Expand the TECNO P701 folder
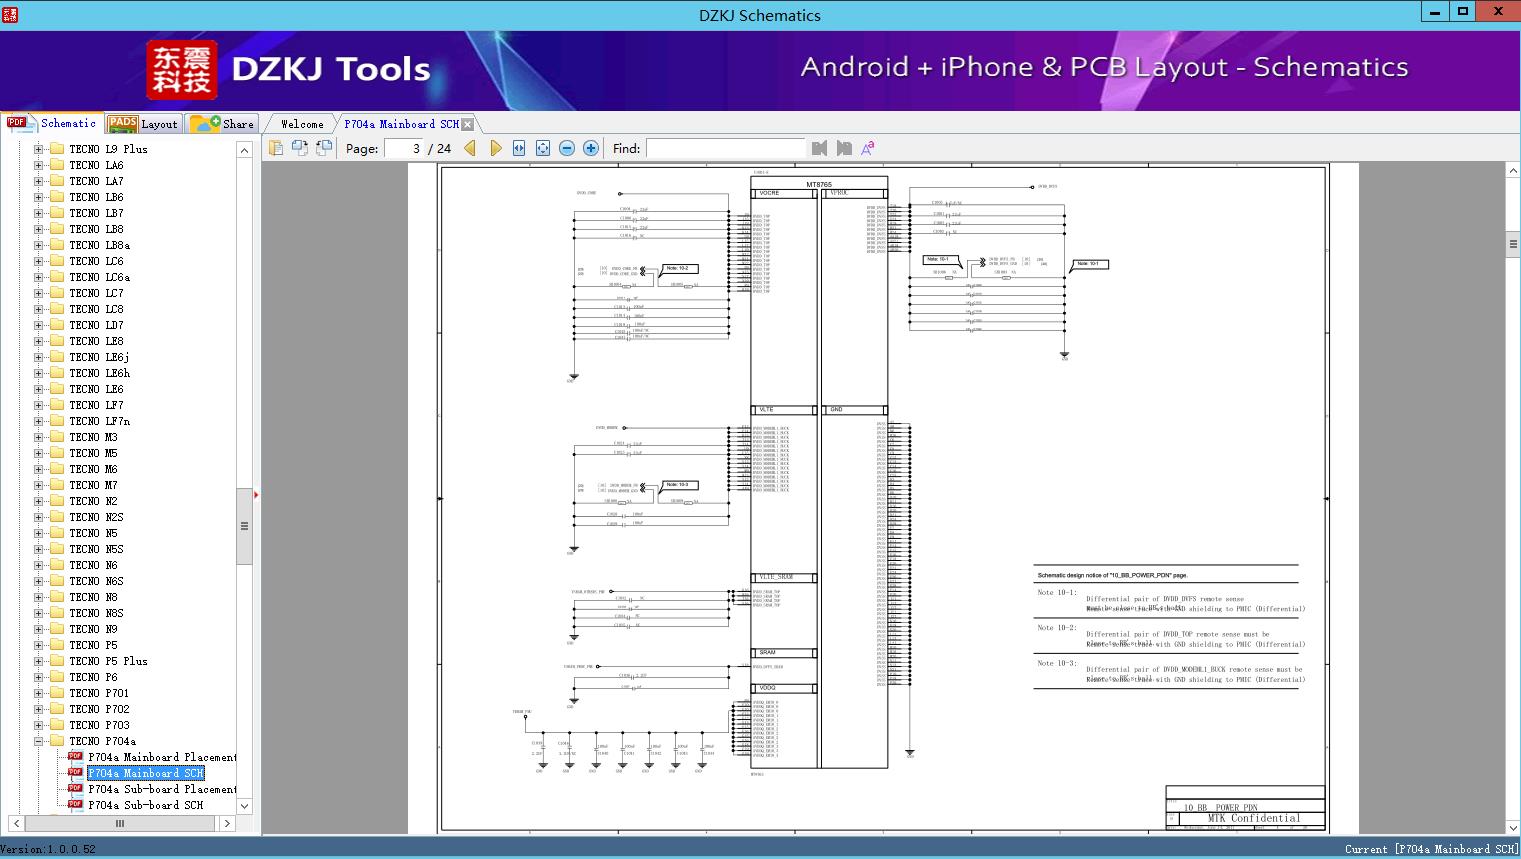 click(39, 693)
